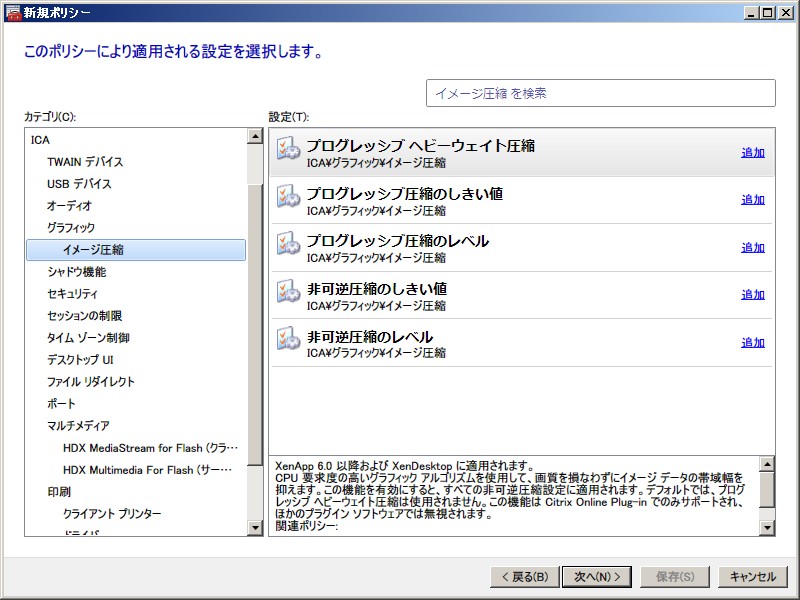Screen dimensions: 800x600
Task: Choose HDX MediaStream for Flash client item
Action: pos(147,448)
